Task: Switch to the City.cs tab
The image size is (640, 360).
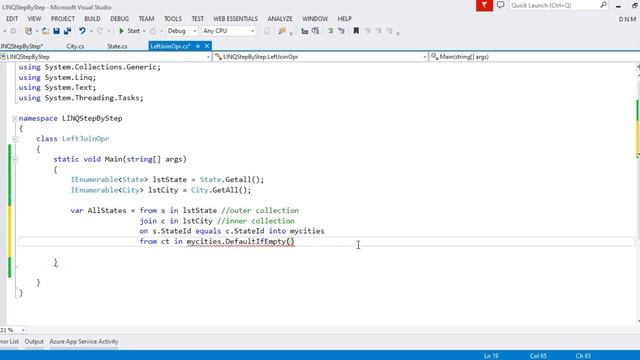Action: click(x=75, y=46)
